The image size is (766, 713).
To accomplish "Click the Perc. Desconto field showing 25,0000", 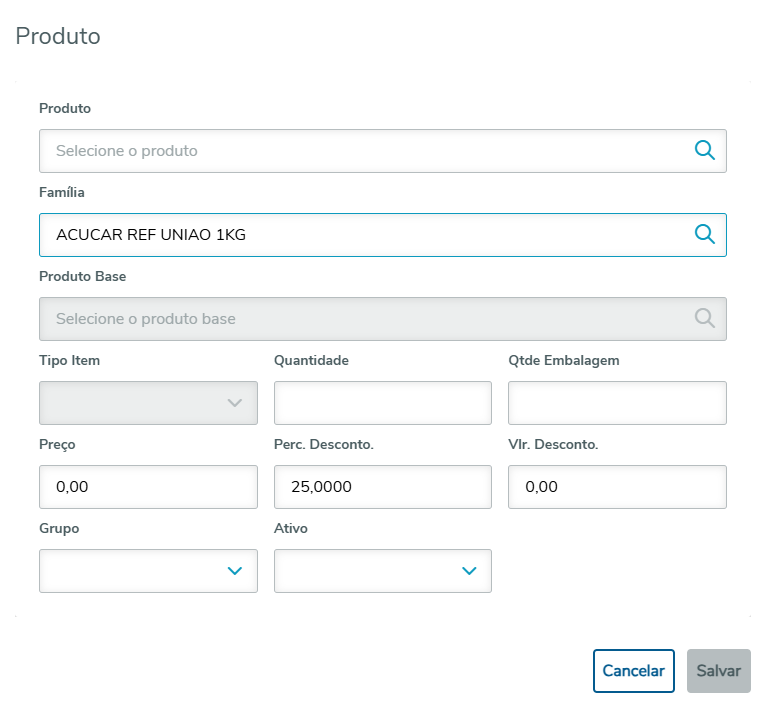I will (x=382, y=487).
